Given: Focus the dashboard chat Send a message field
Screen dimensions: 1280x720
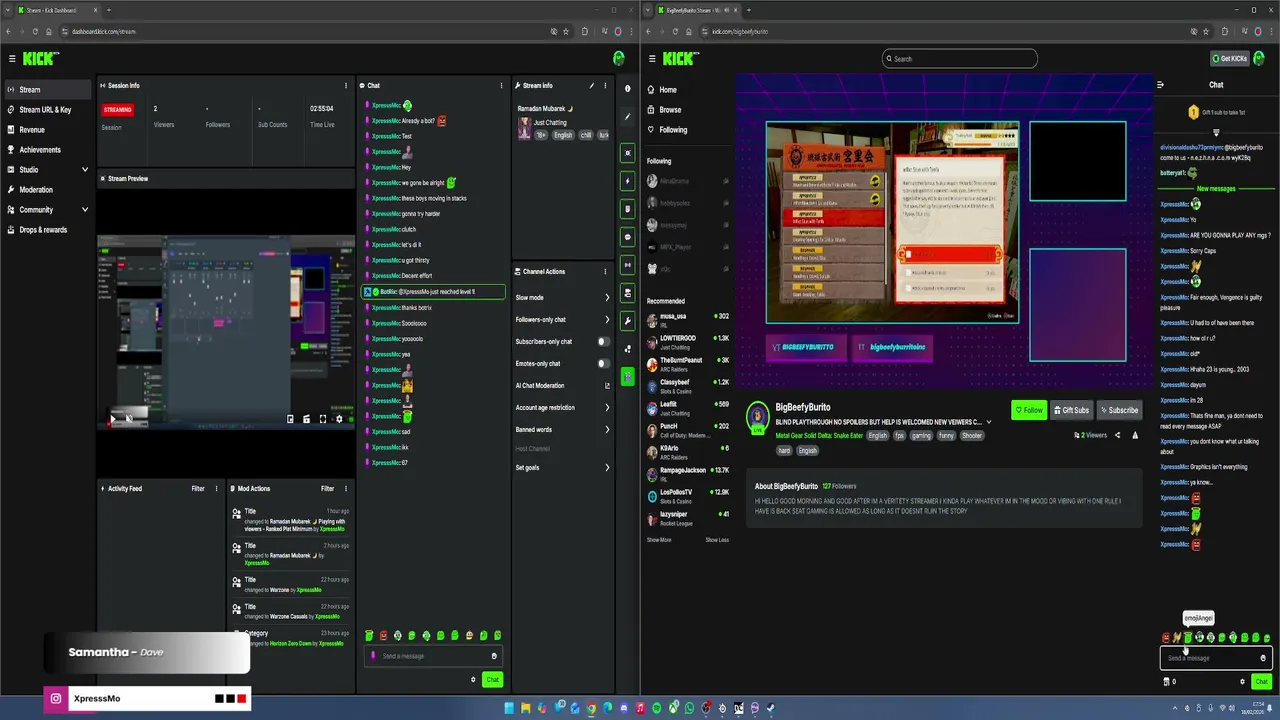Looking at the screenshot, I should point(432,656).
